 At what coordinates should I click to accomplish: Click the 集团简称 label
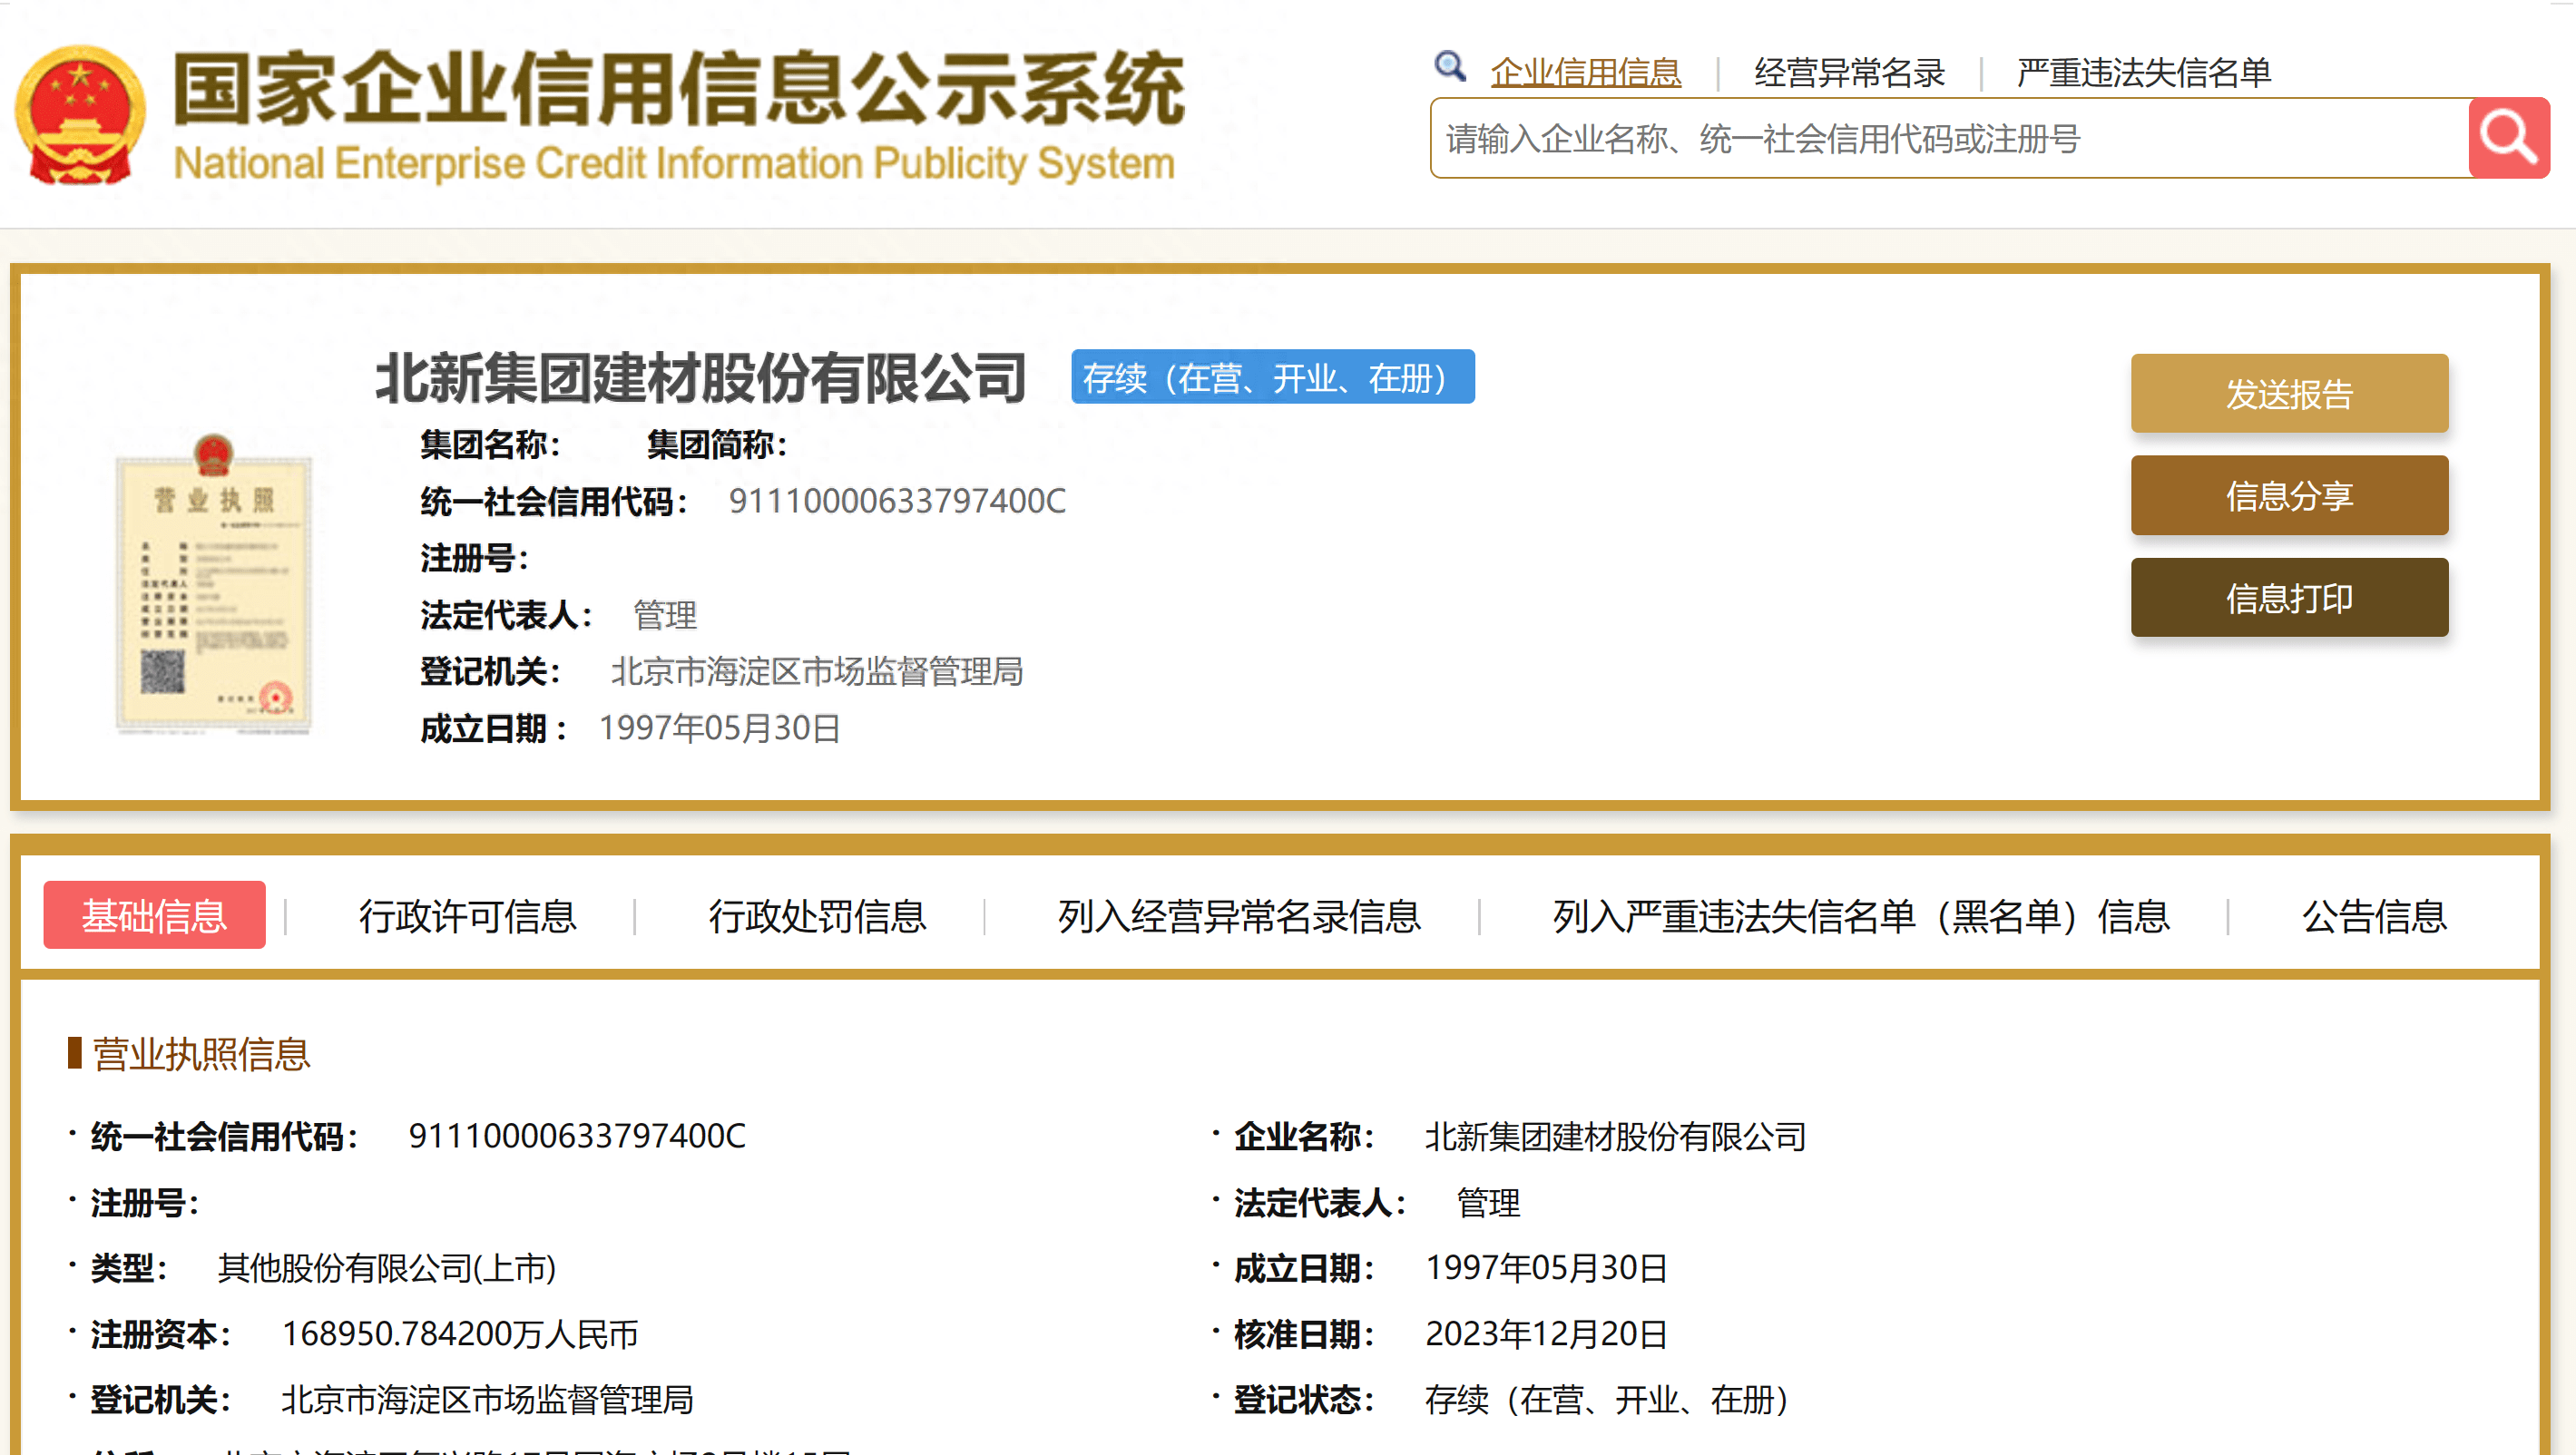(x=717, y=444)
